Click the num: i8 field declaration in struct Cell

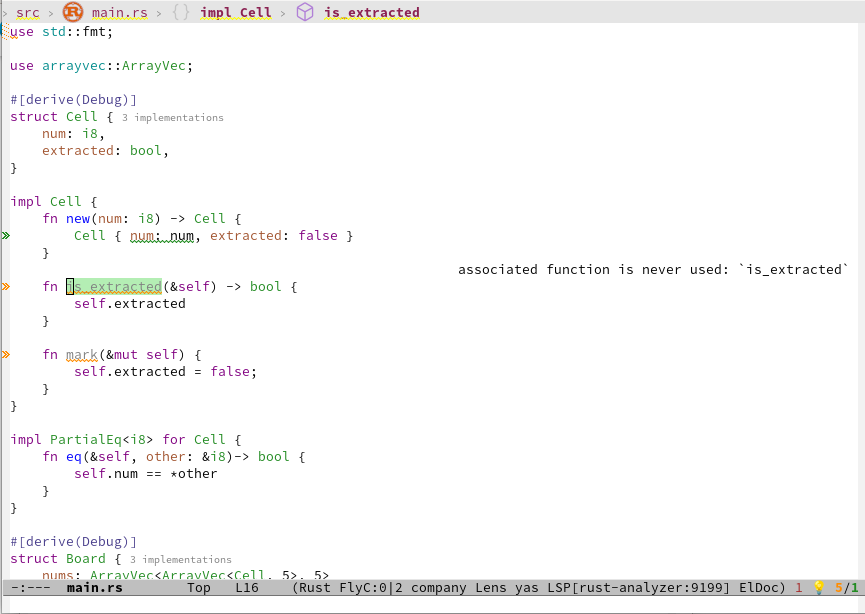73,134
